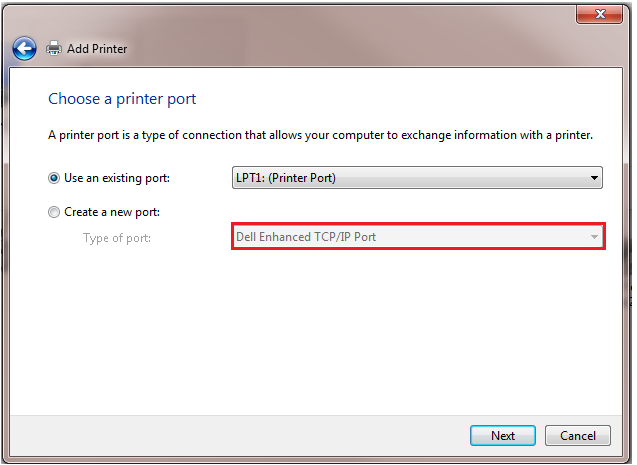Image resolution: width=637 pixels, height=465 pixels.
Task: Click the existing port dropdown arrow
Action: click(x=595, y=178)
